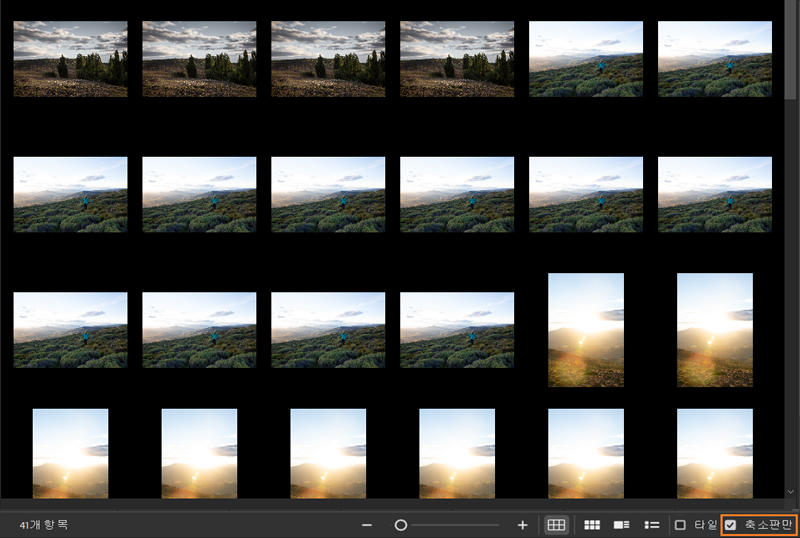Select the last portrait thumbnail in third row
The image size is (800, 538).
[715, 330]
